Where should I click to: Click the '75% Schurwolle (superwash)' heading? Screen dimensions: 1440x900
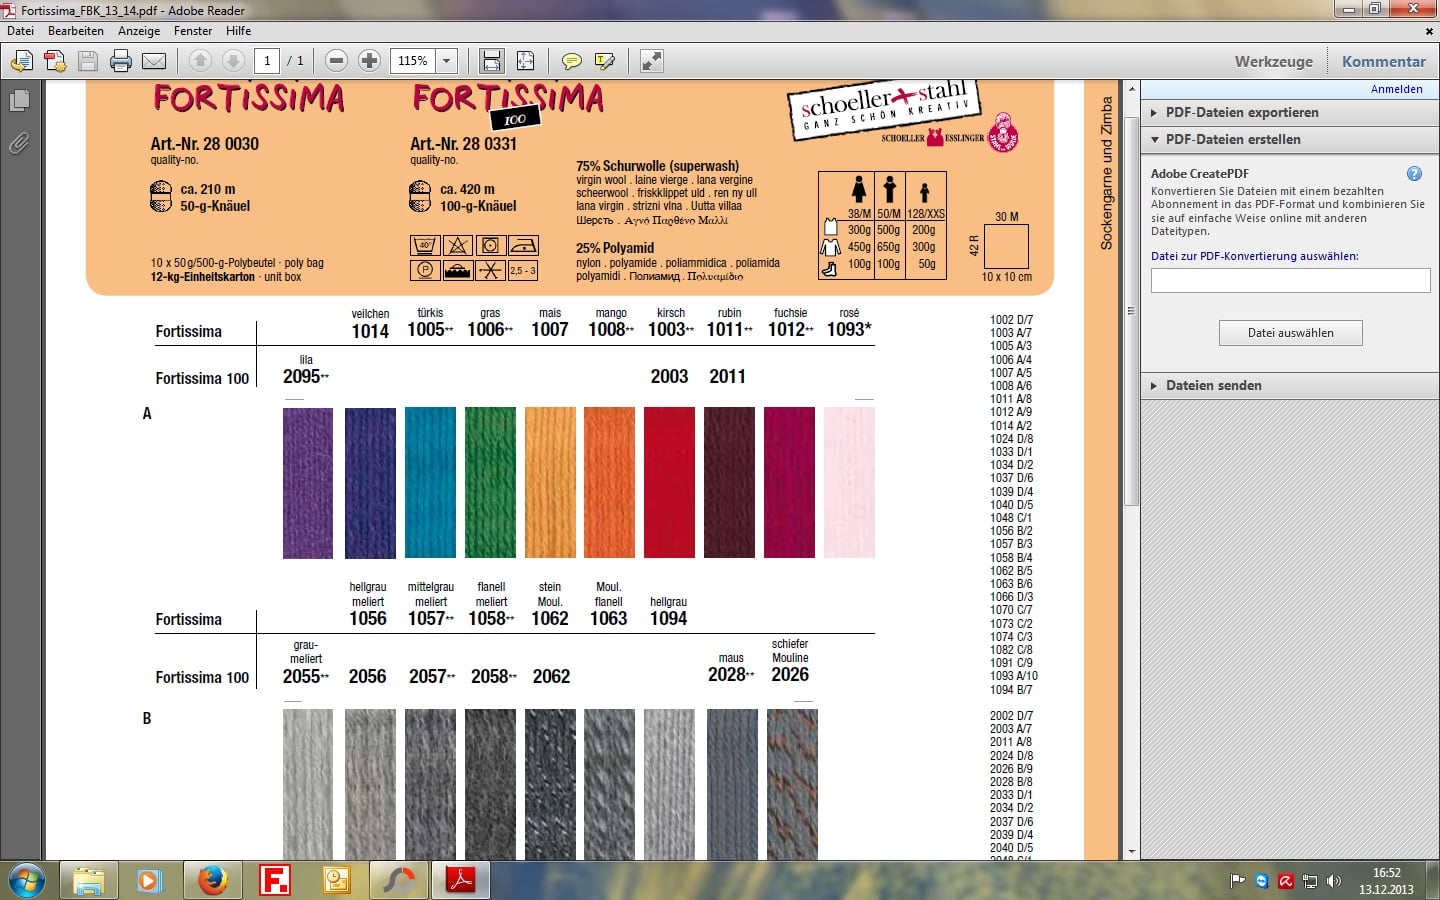[x=658, y=166]
